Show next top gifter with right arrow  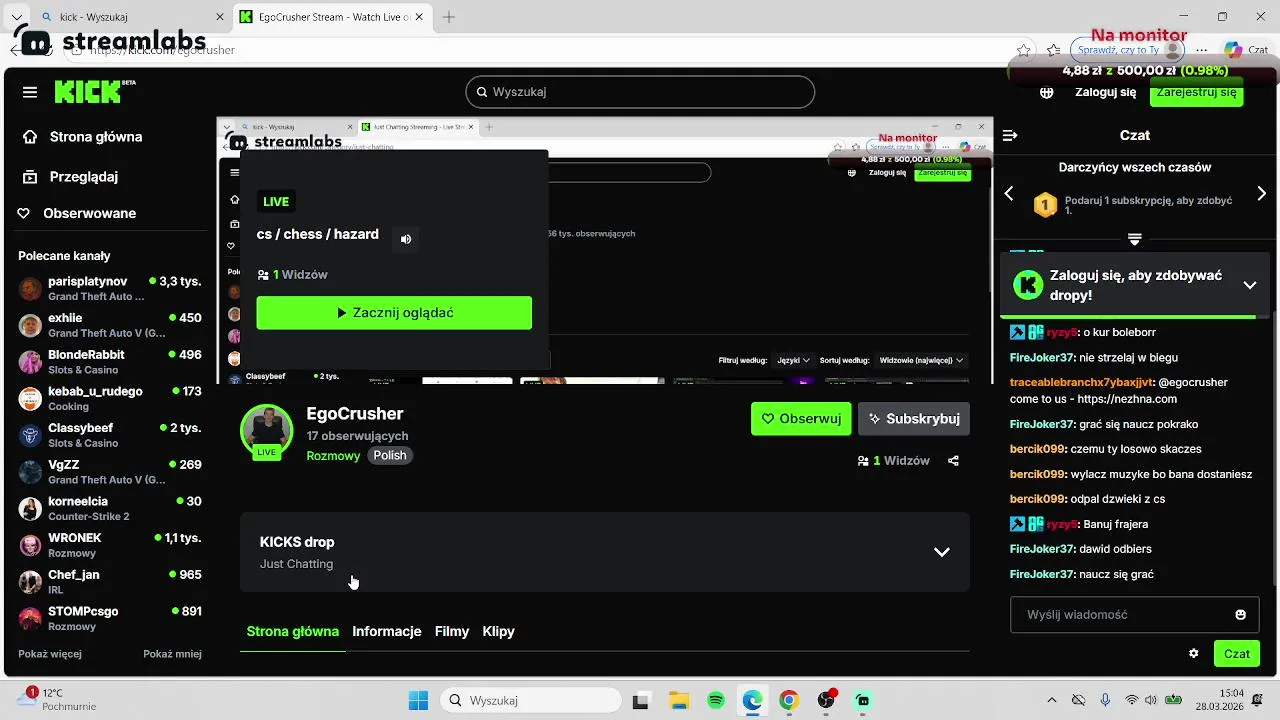1261,193
